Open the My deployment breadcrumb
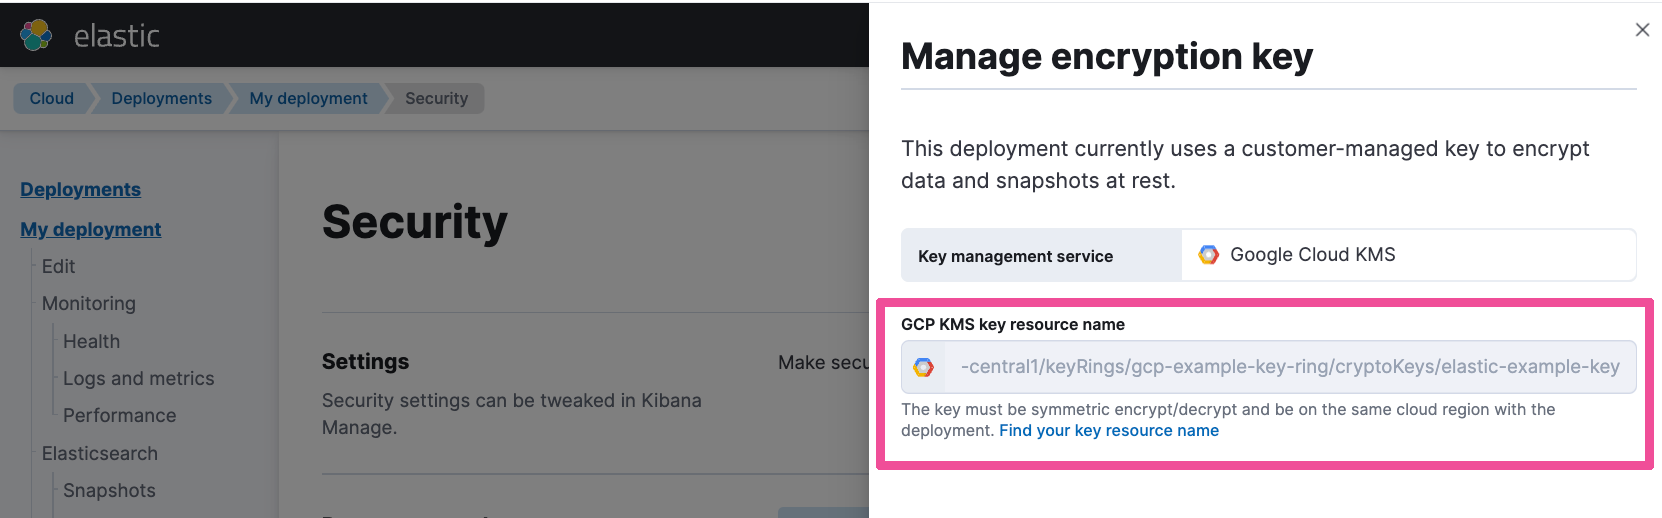This screenshot has height=518, width=1662. click(308, 98)
